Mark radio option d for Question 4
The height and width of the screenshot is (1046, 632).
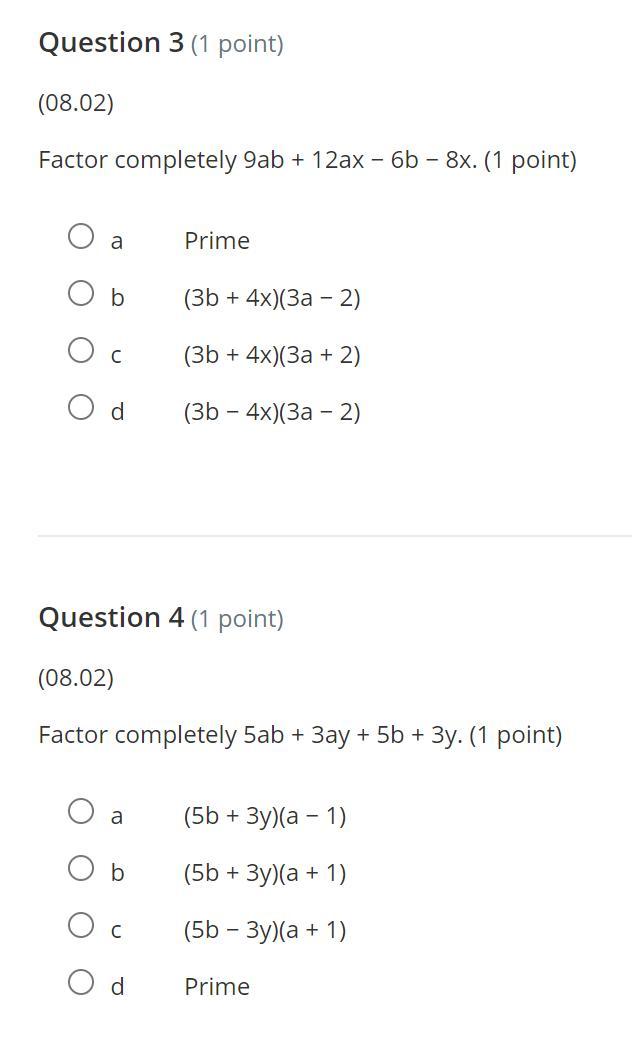[81, 982]
